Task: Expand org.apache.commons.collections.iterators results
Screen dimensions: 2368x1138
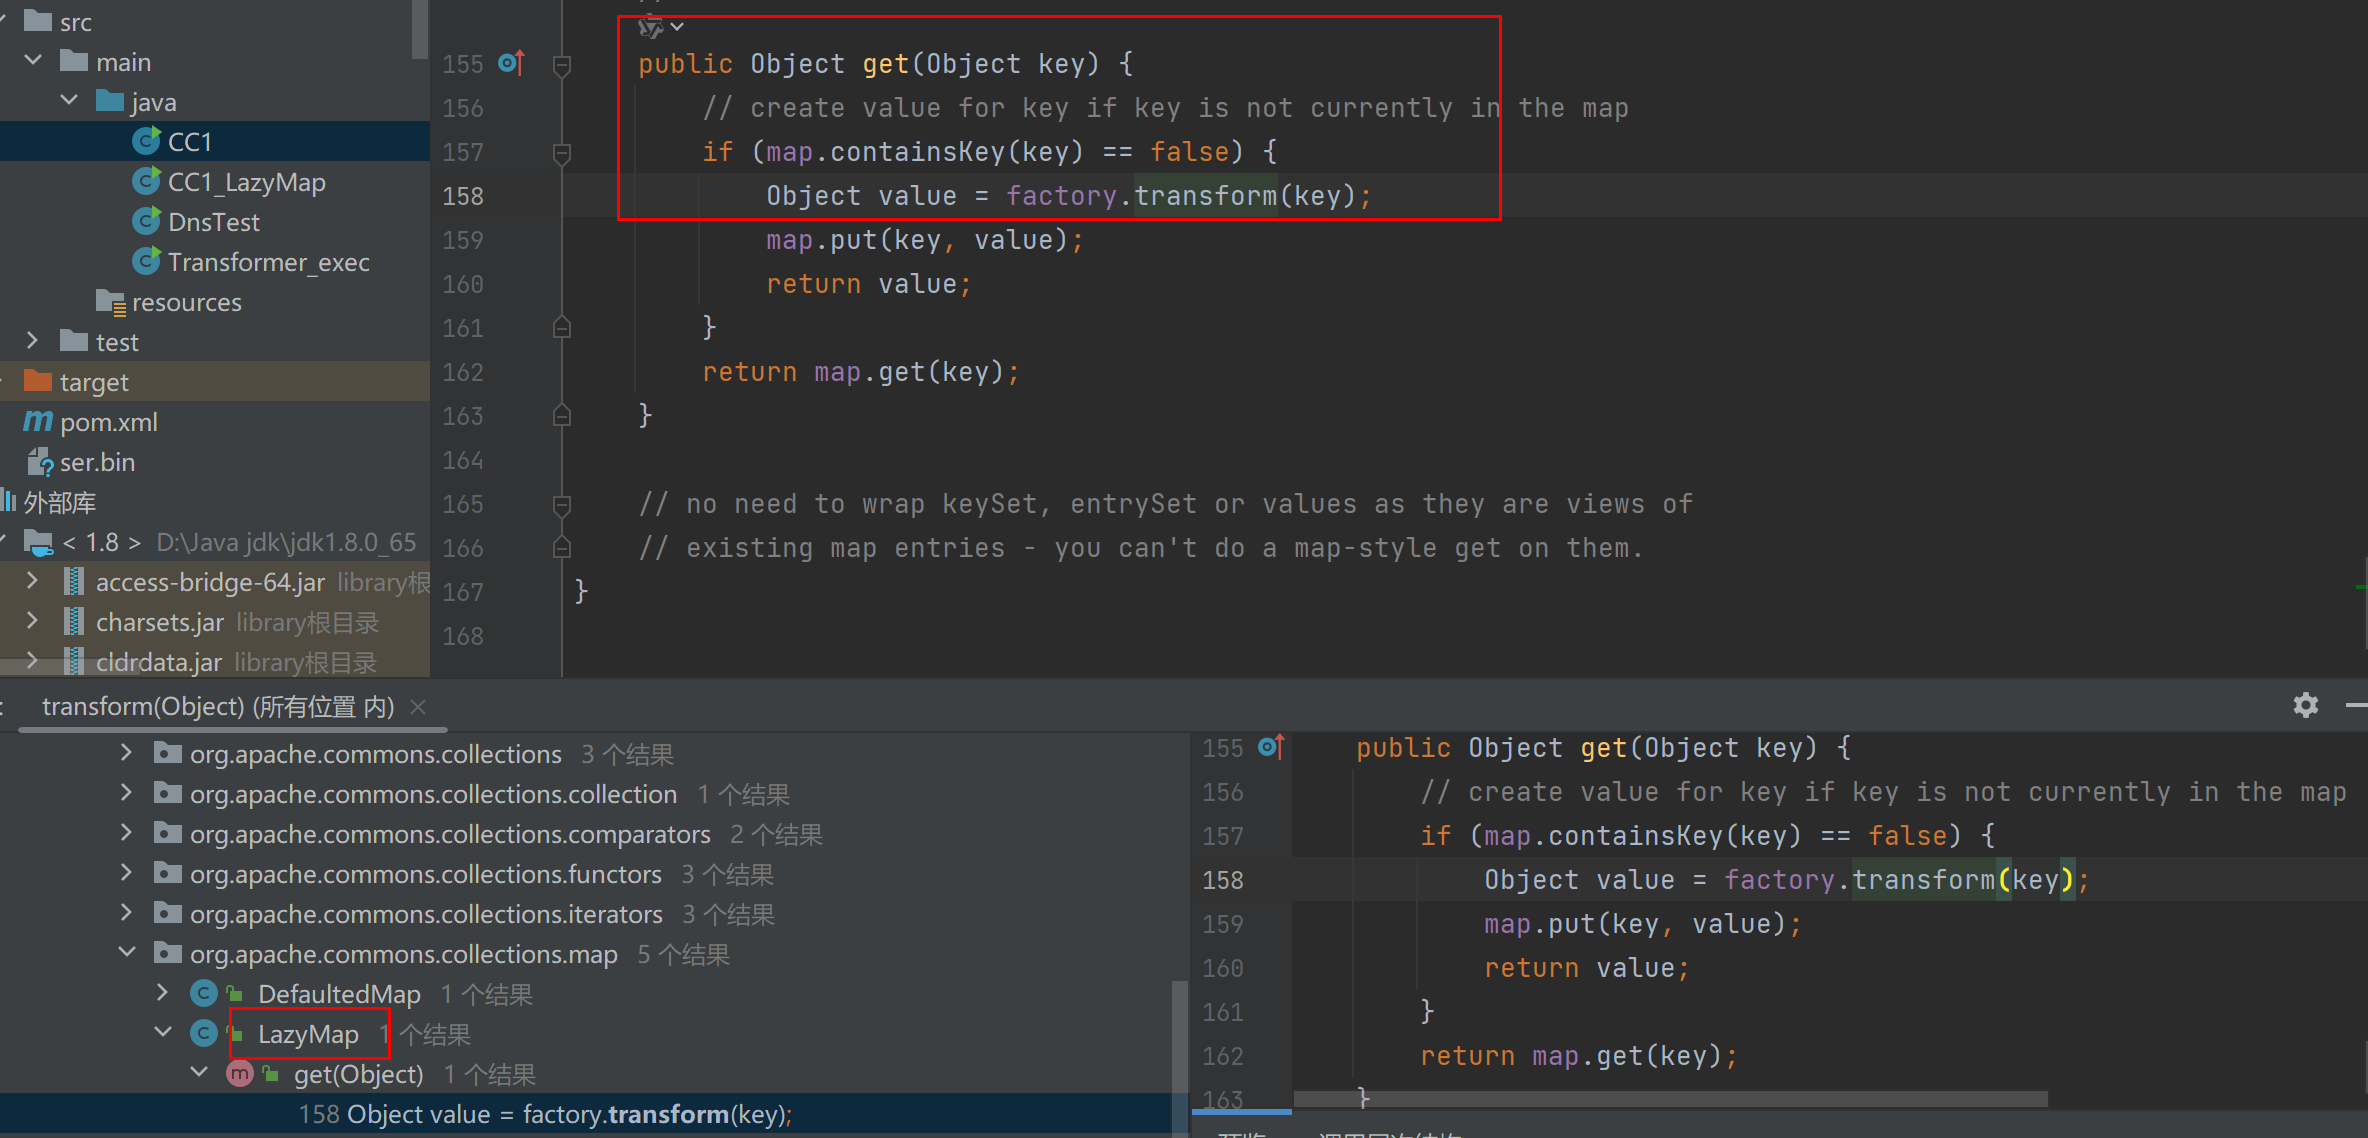Action: [x=126, y=913]
